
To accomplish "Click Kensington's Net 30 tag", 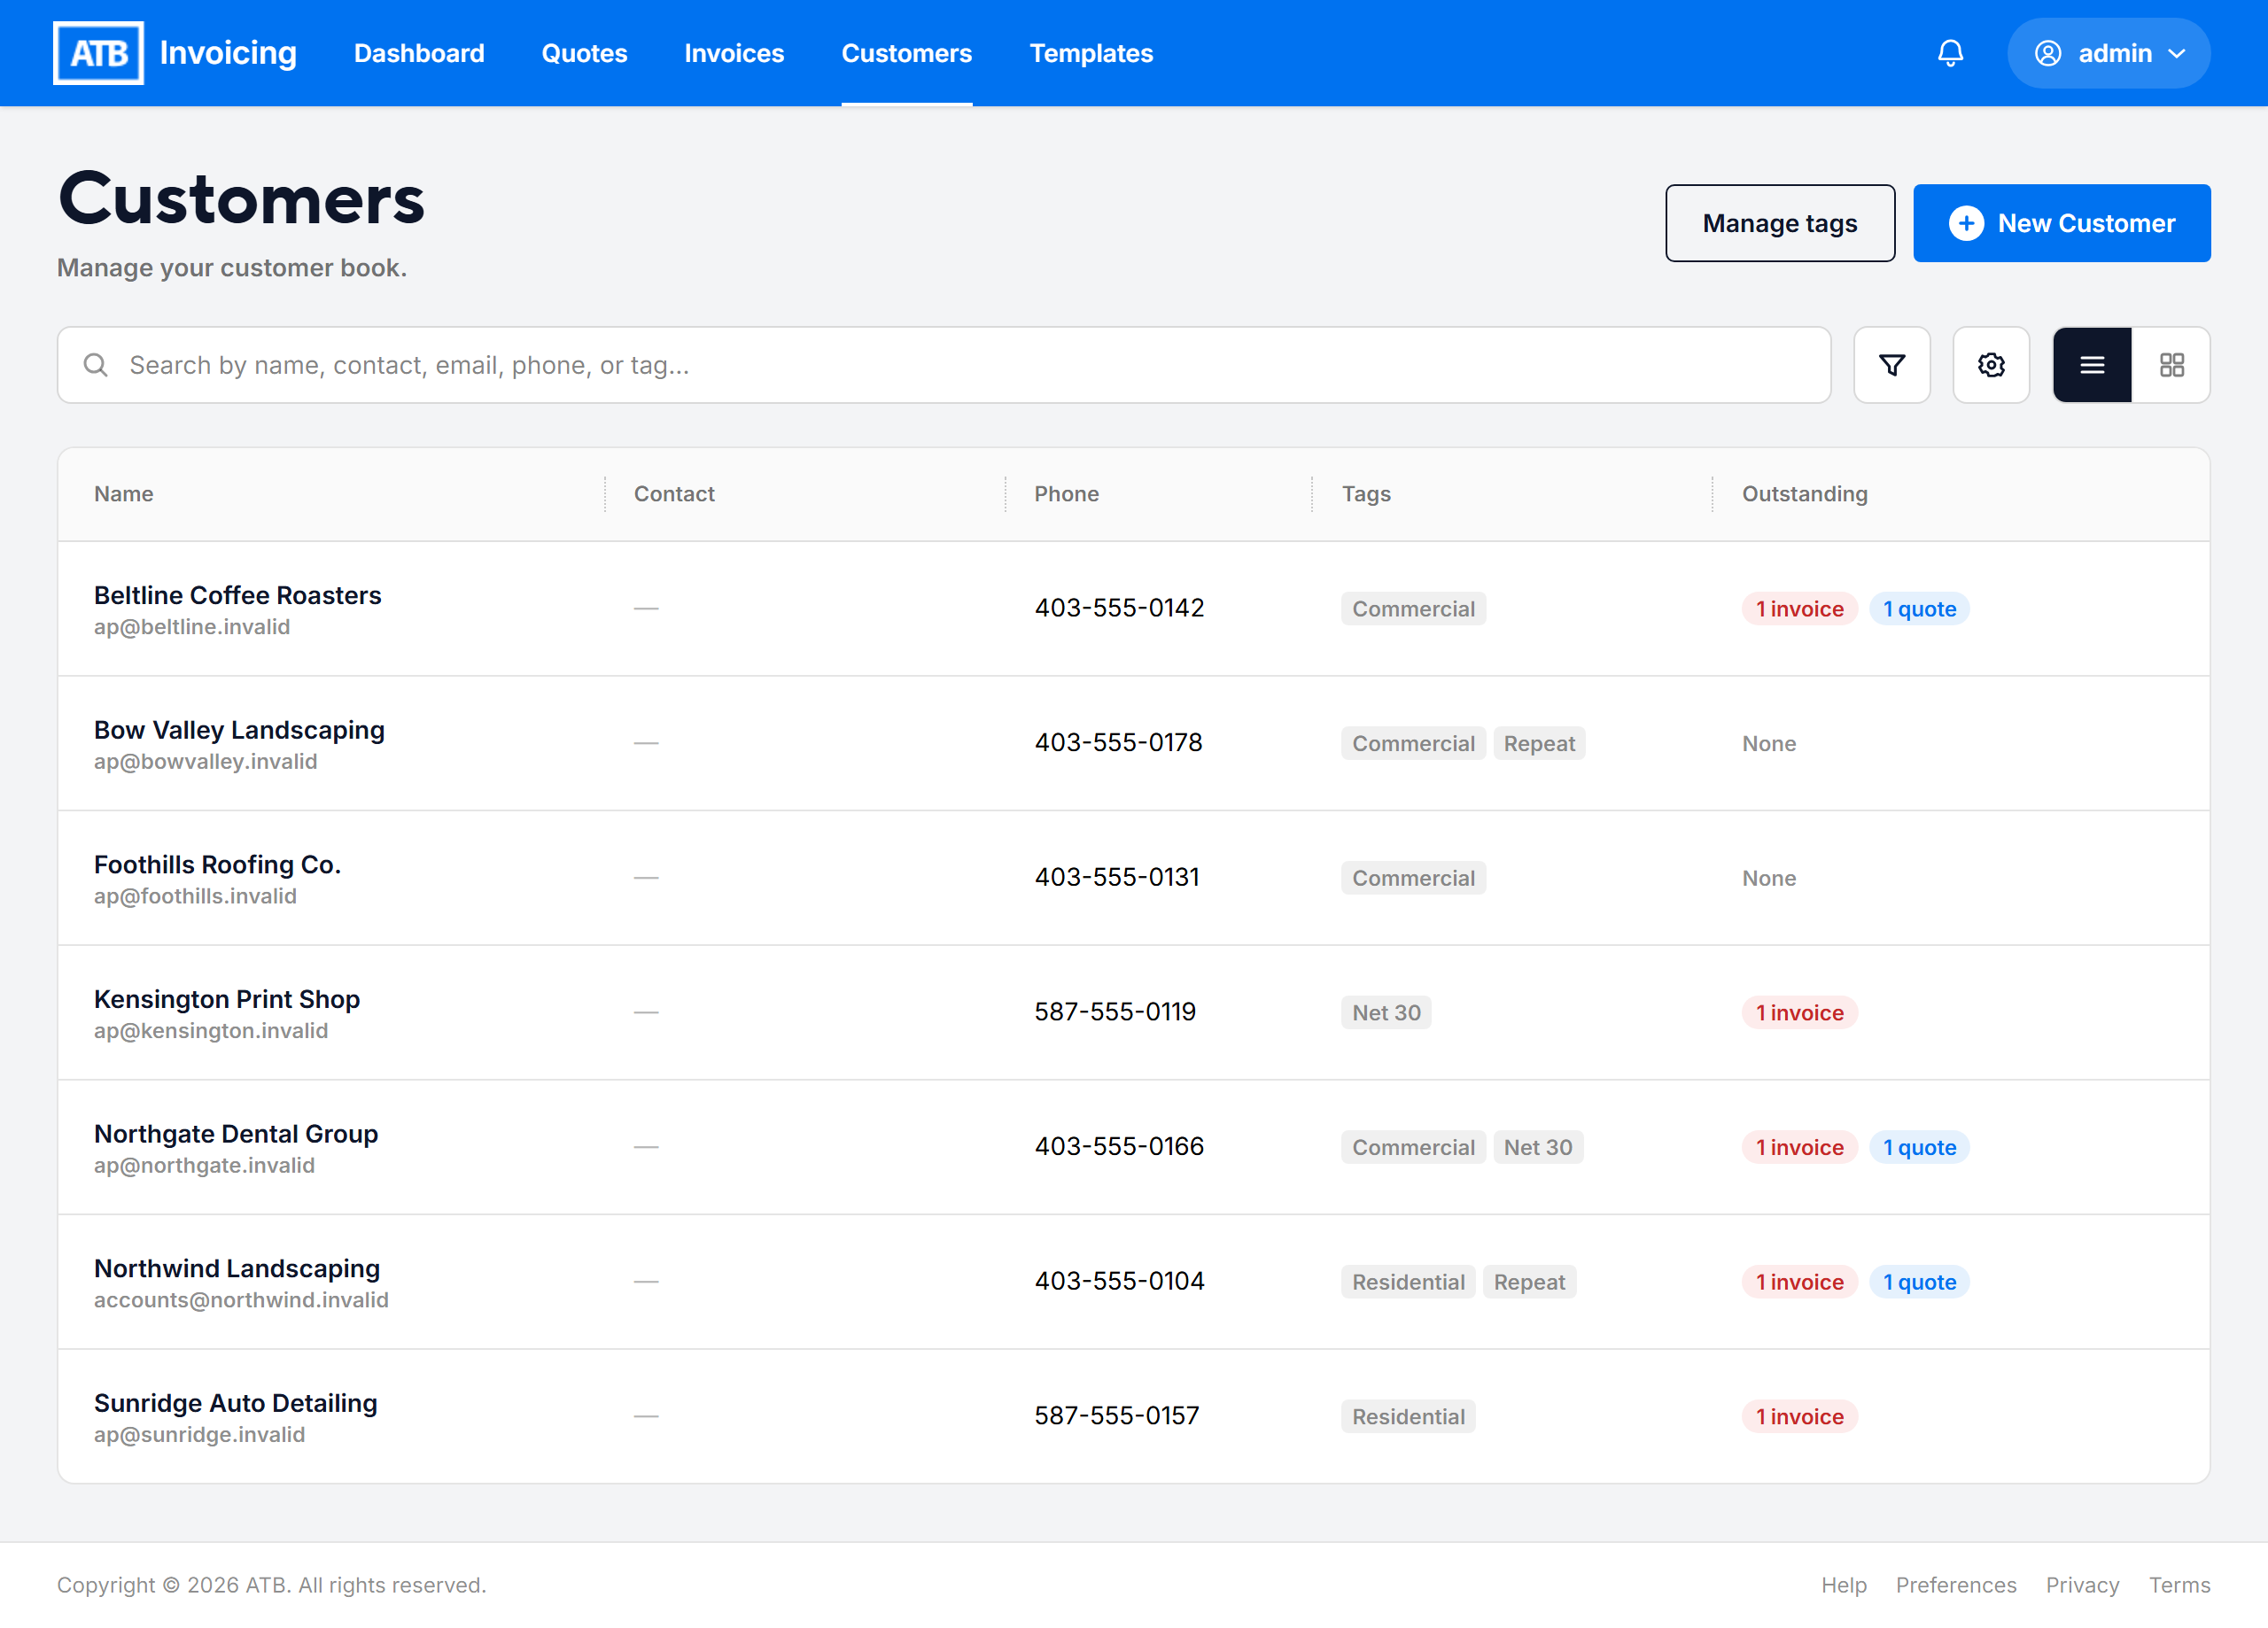I will (x=1386, y=1013).
